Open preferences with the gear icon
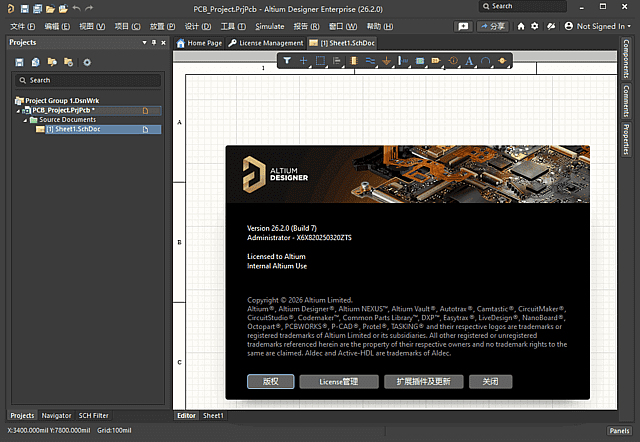 pos(535,26)
